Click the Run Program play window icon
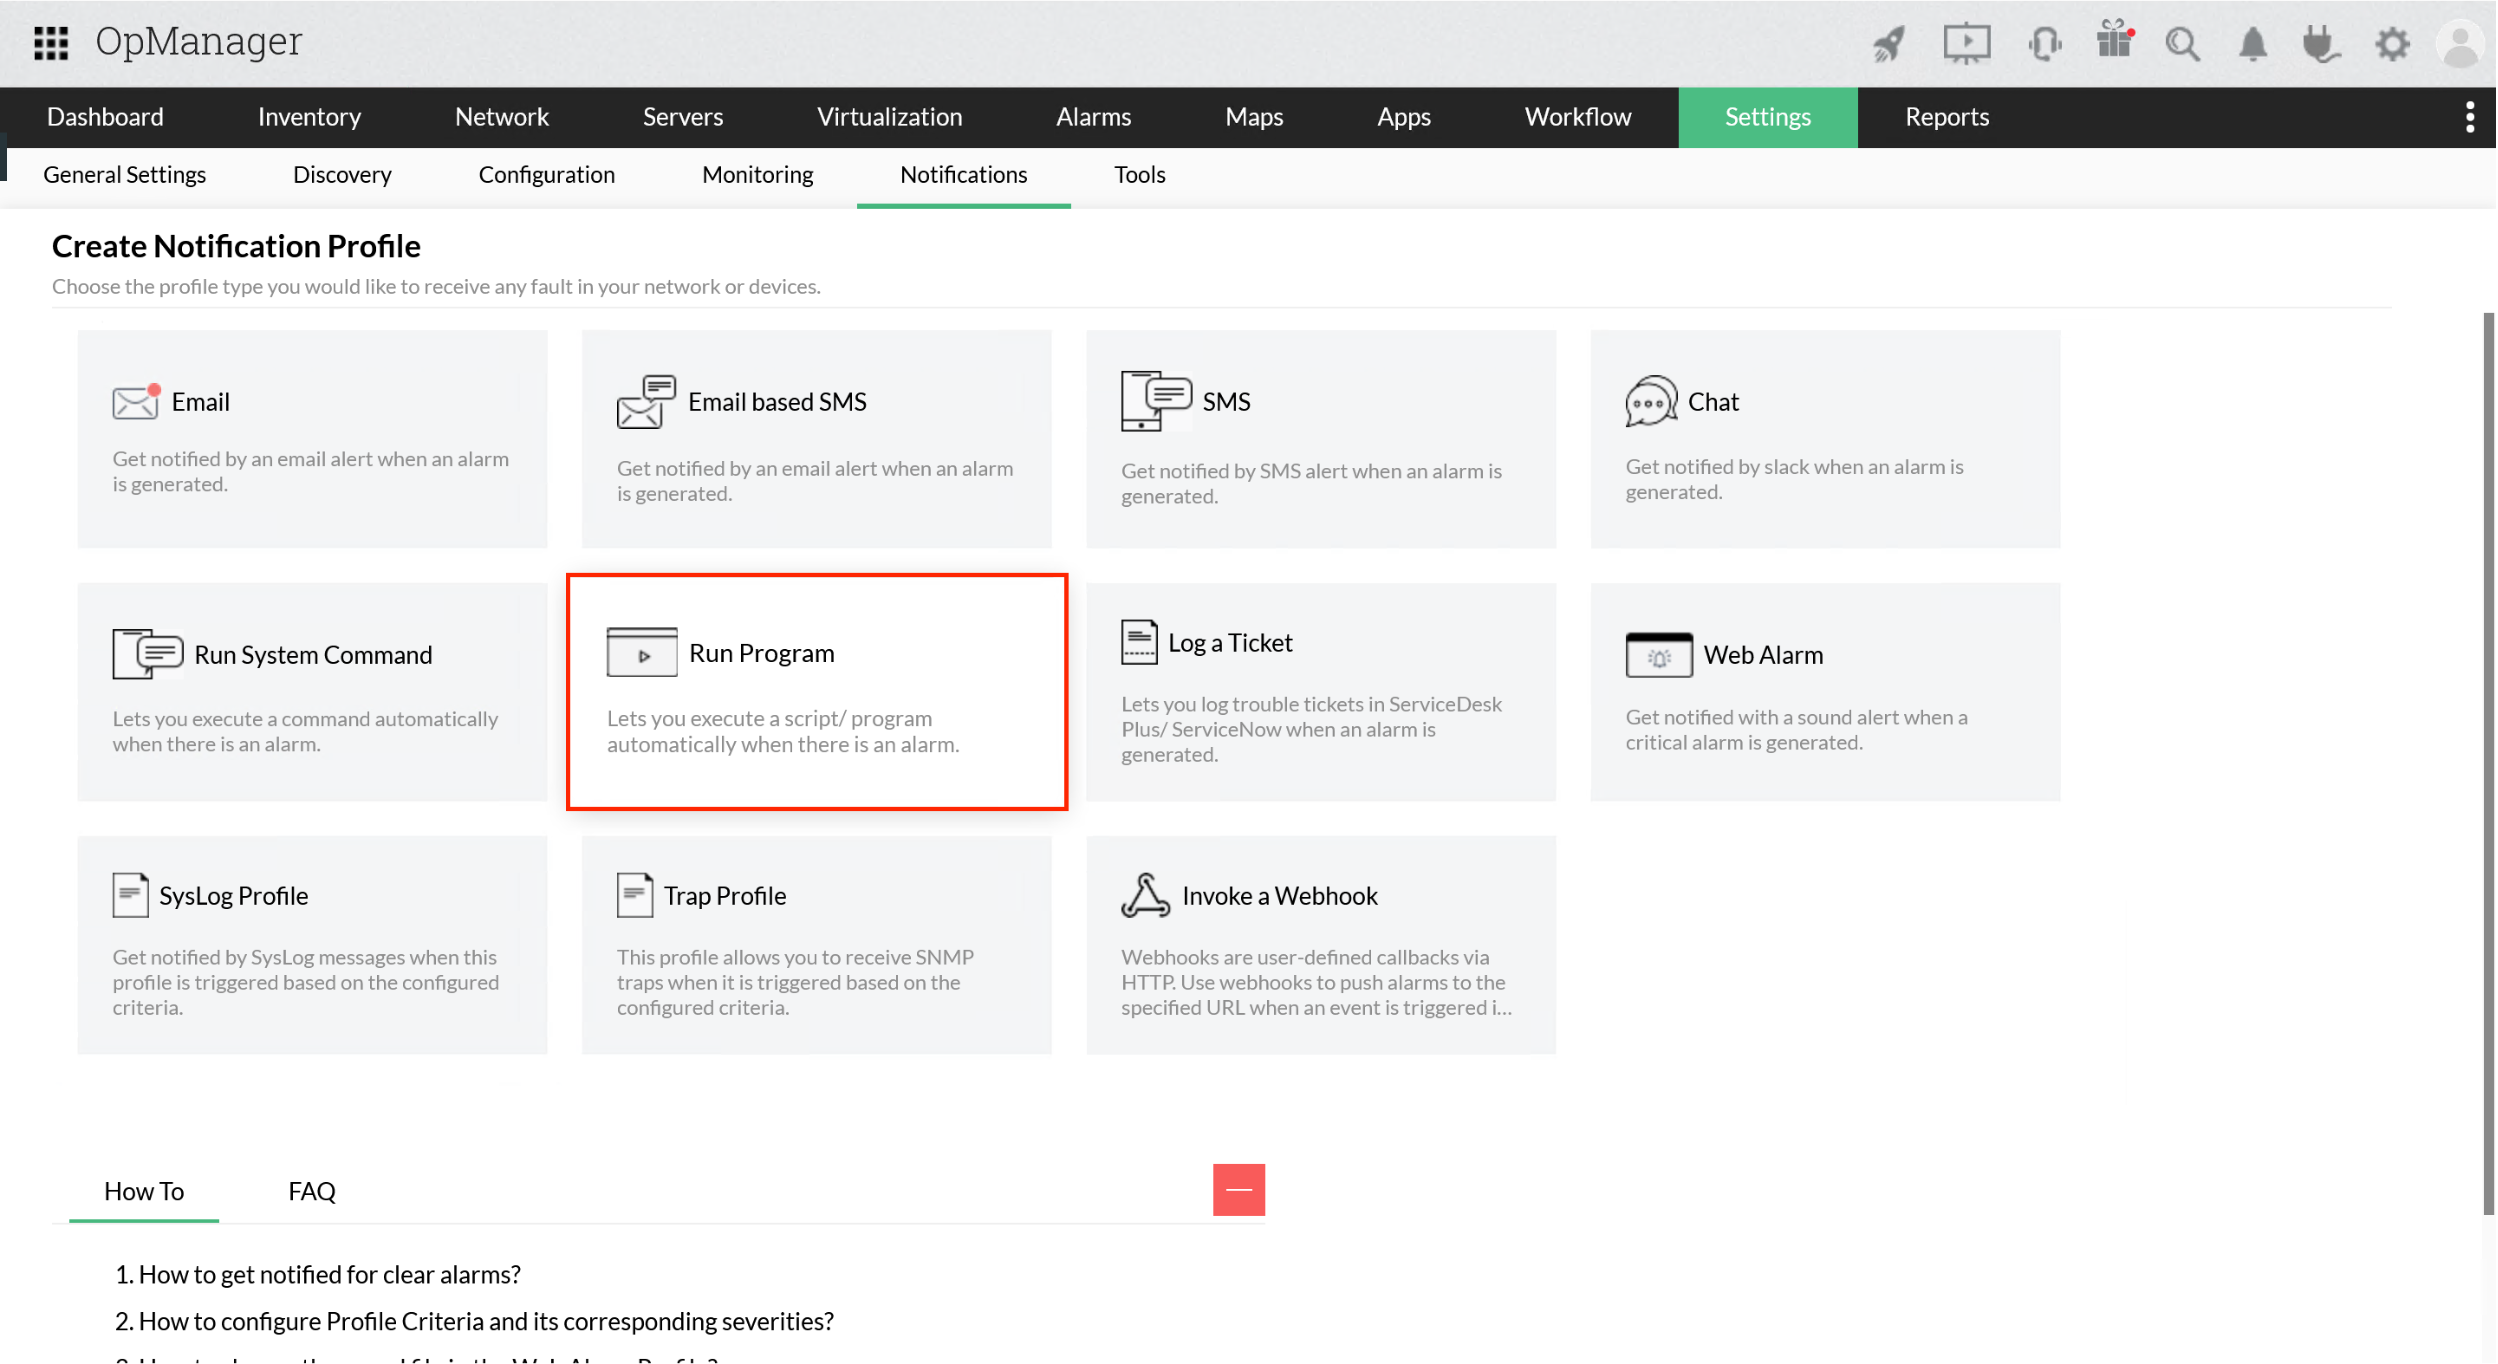The image size is (2498, 1364). coord(642,652)
